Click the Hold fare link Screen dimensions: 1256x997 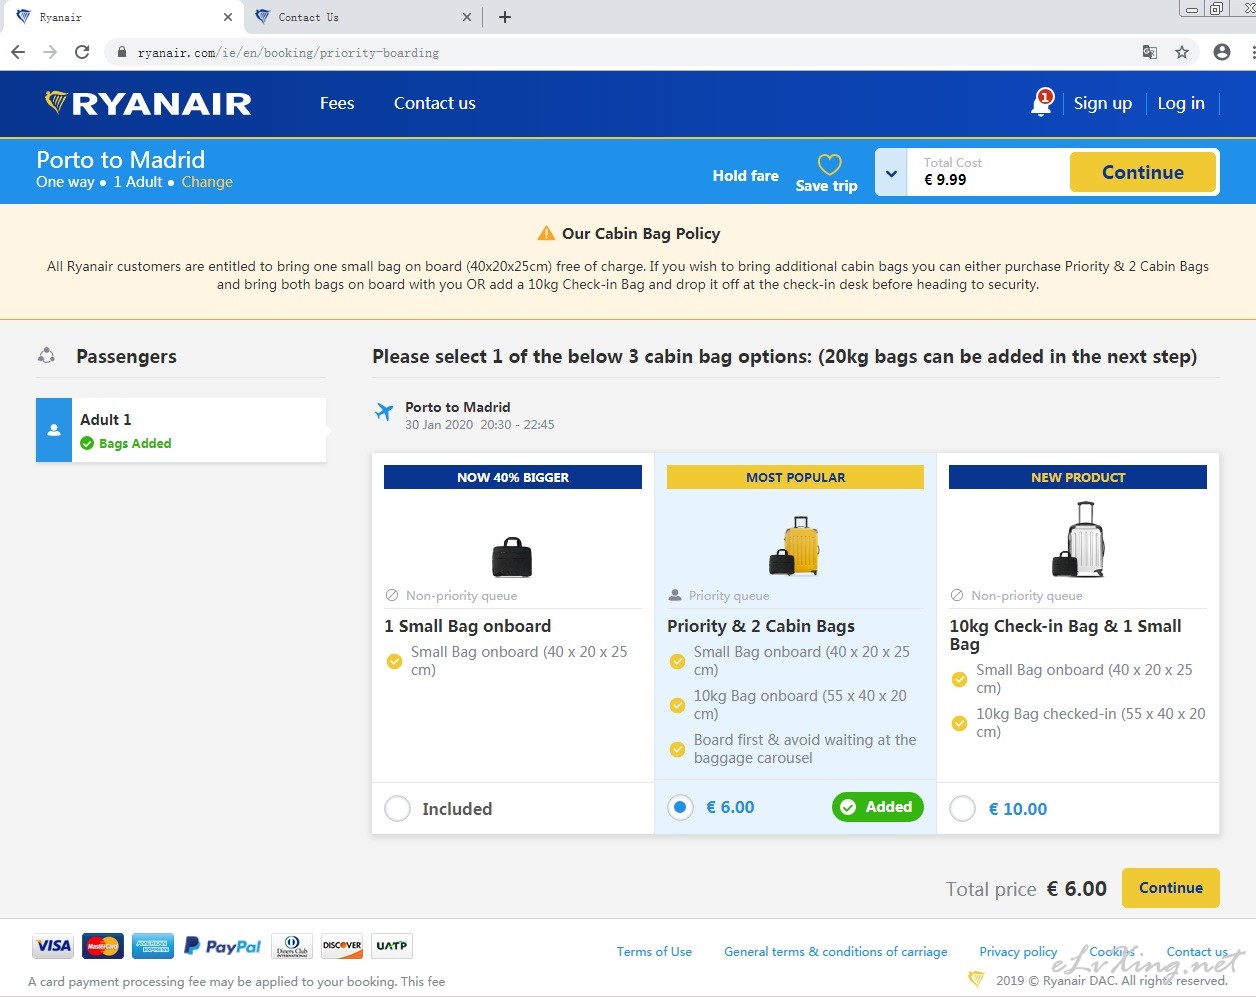(746, 175)
